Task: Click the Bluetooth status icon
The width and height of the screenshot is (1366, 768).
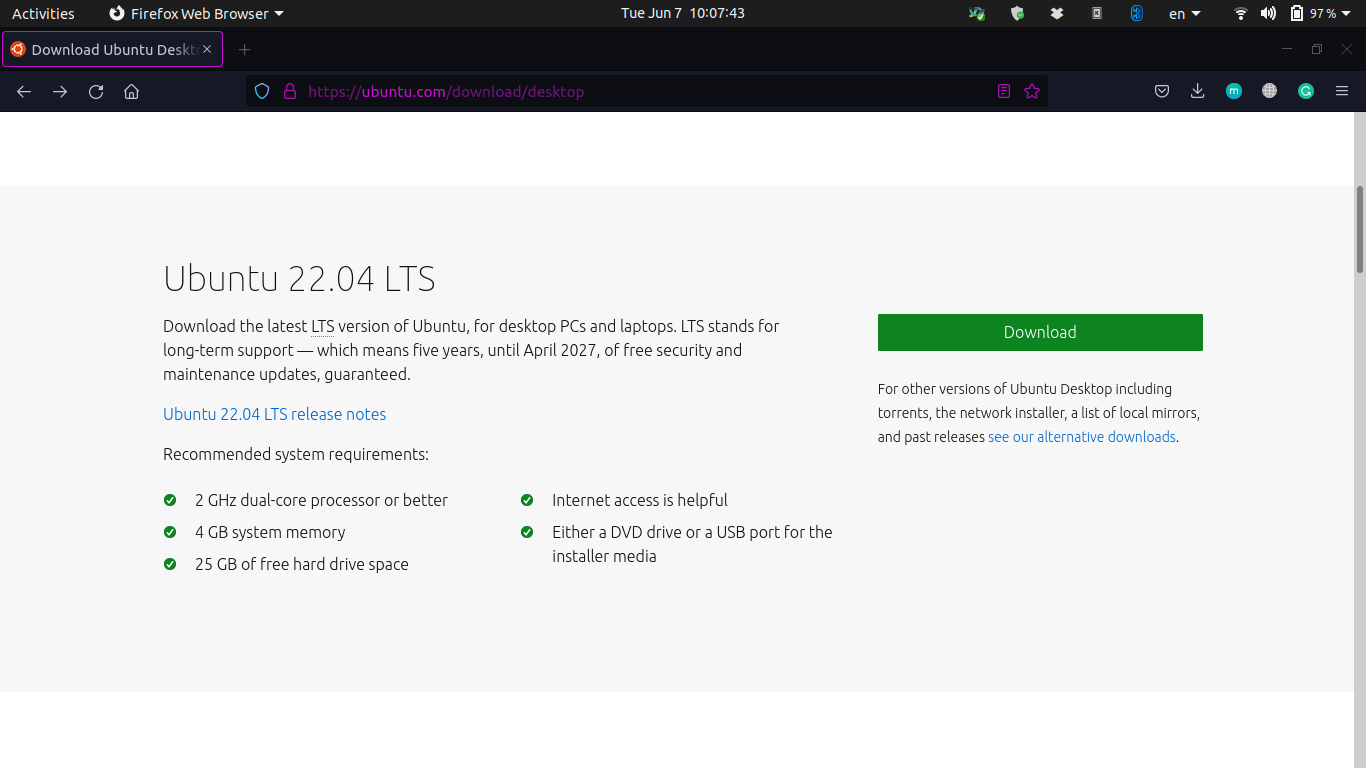Action: pyautogui.click(x=1136, y=13)
